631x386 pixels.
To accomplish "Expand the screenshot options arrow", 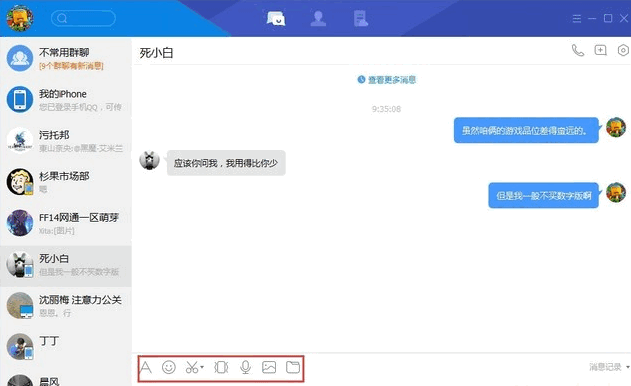I will pyautogui.click(x=202, y=367).
